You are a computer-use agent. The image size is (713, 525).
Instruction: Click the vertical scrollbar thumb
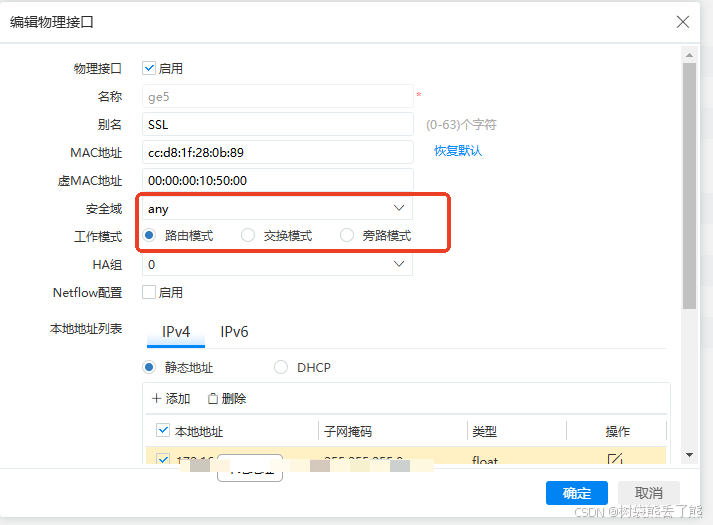click(689, 185)
